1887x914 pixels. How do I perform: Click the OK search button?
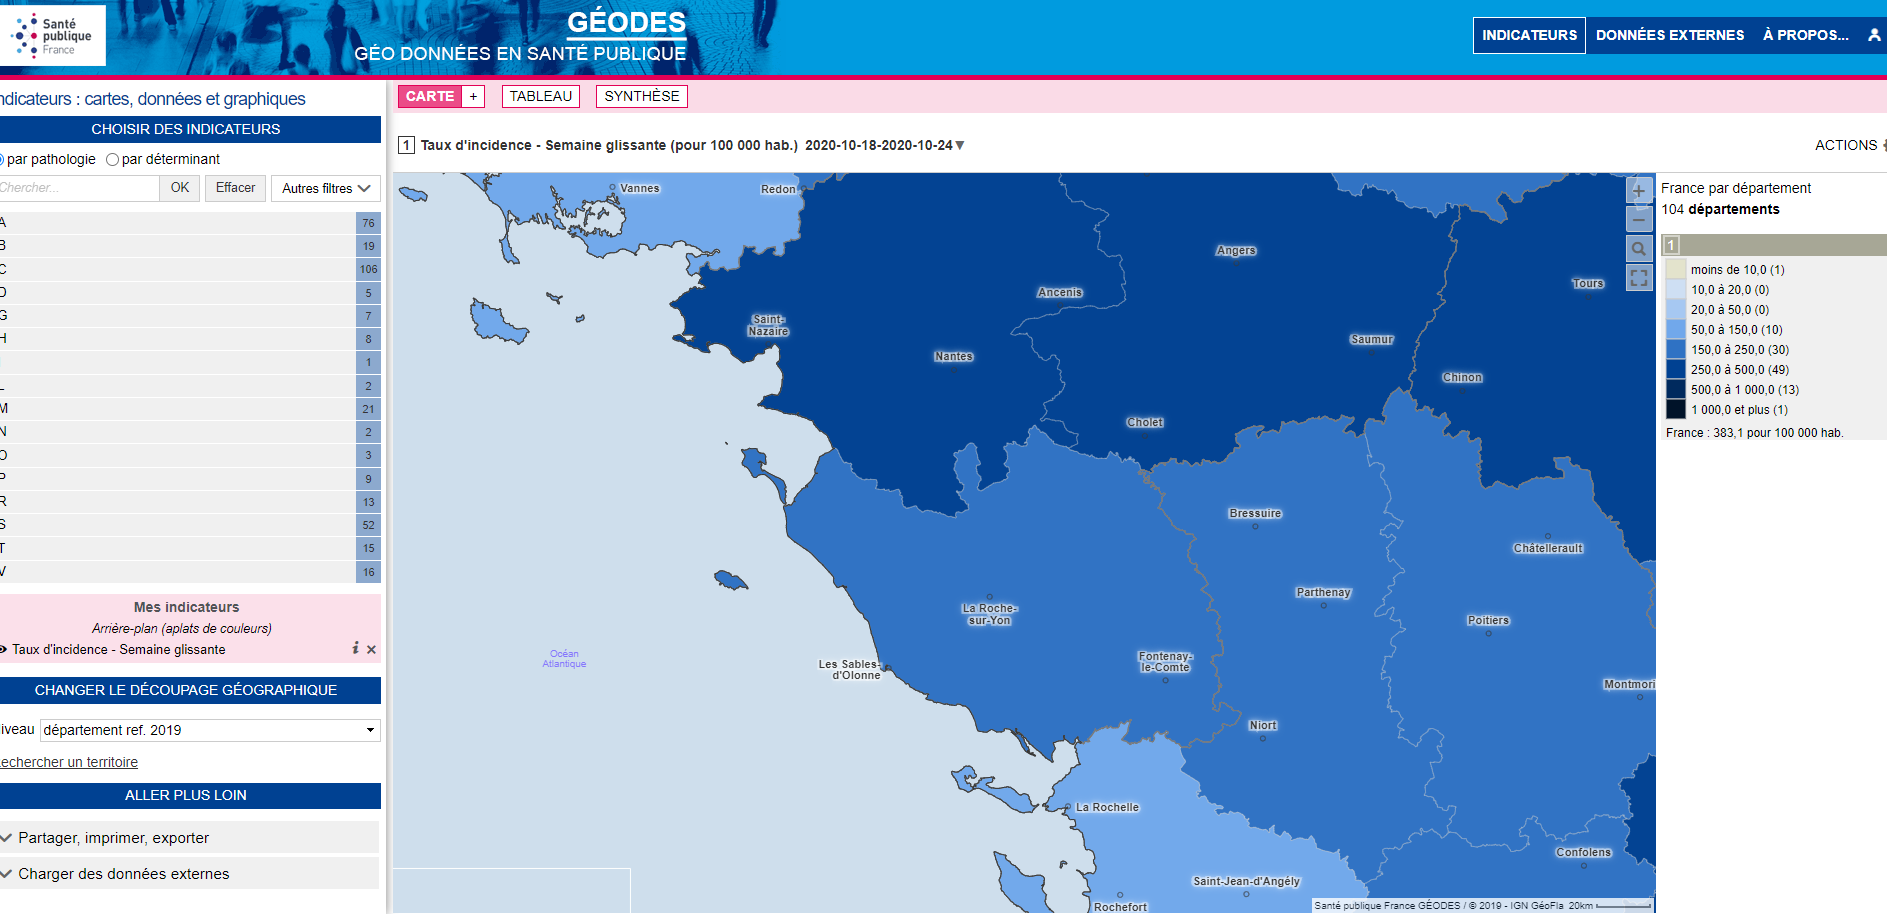pos(180,188)
